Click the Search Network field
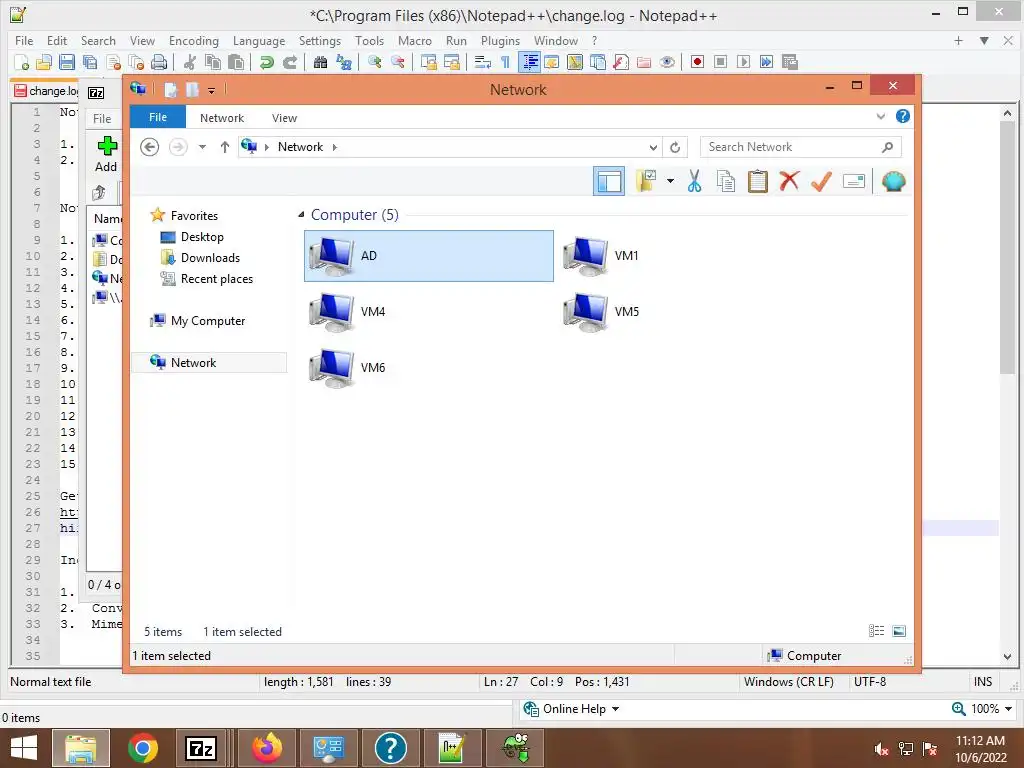This screenshot has height=768, width=1024. (x=801, y=147)
